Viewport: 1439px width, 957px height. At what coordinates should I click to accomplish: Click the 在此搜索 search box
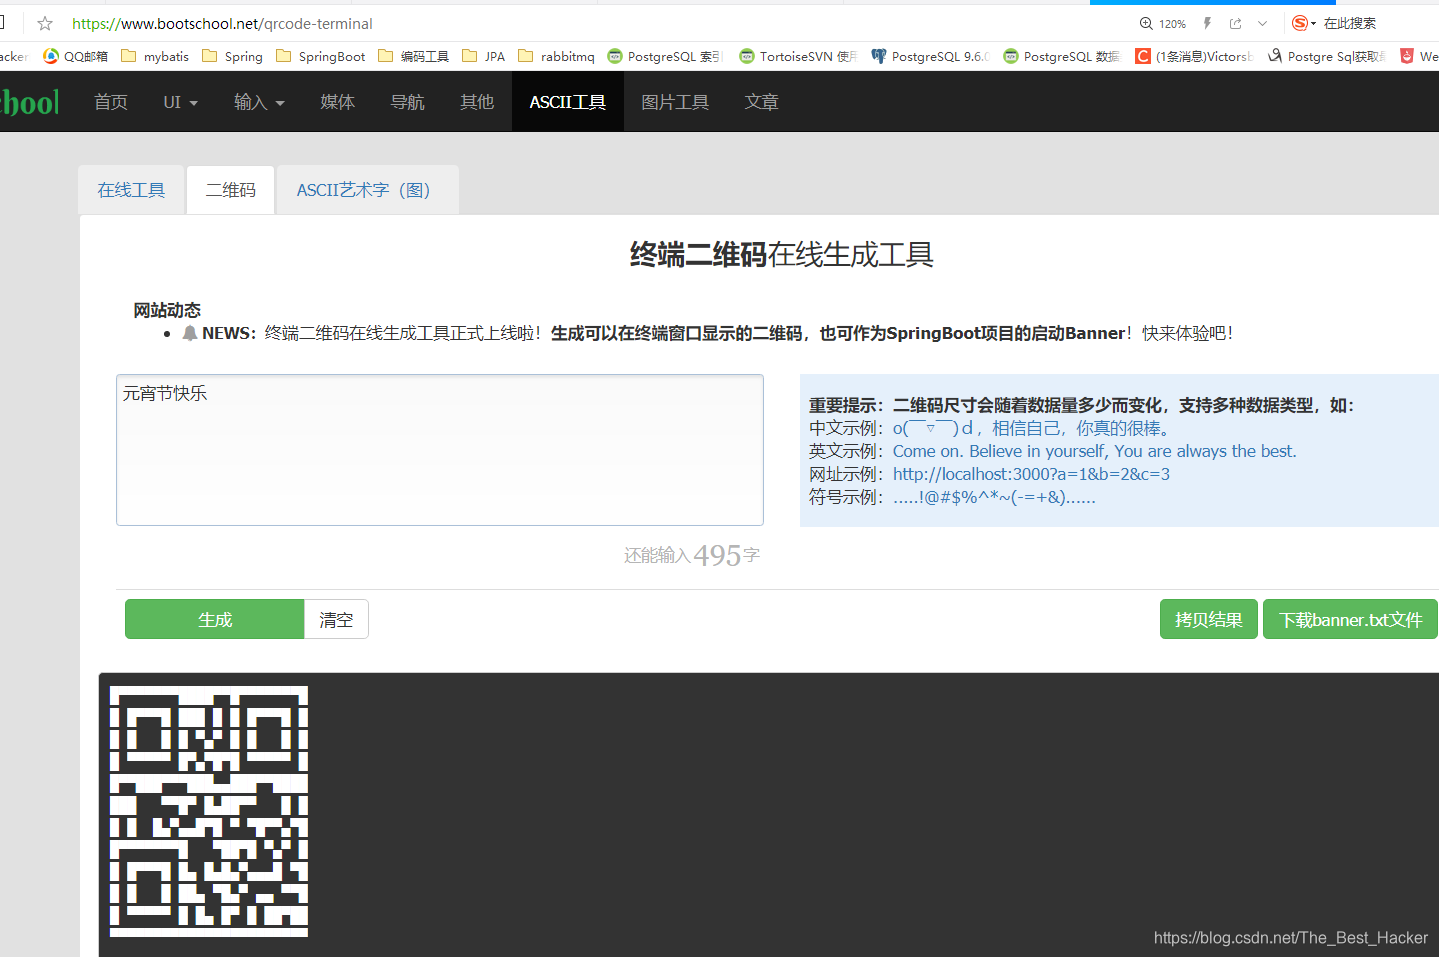[x=1350, y=23]
